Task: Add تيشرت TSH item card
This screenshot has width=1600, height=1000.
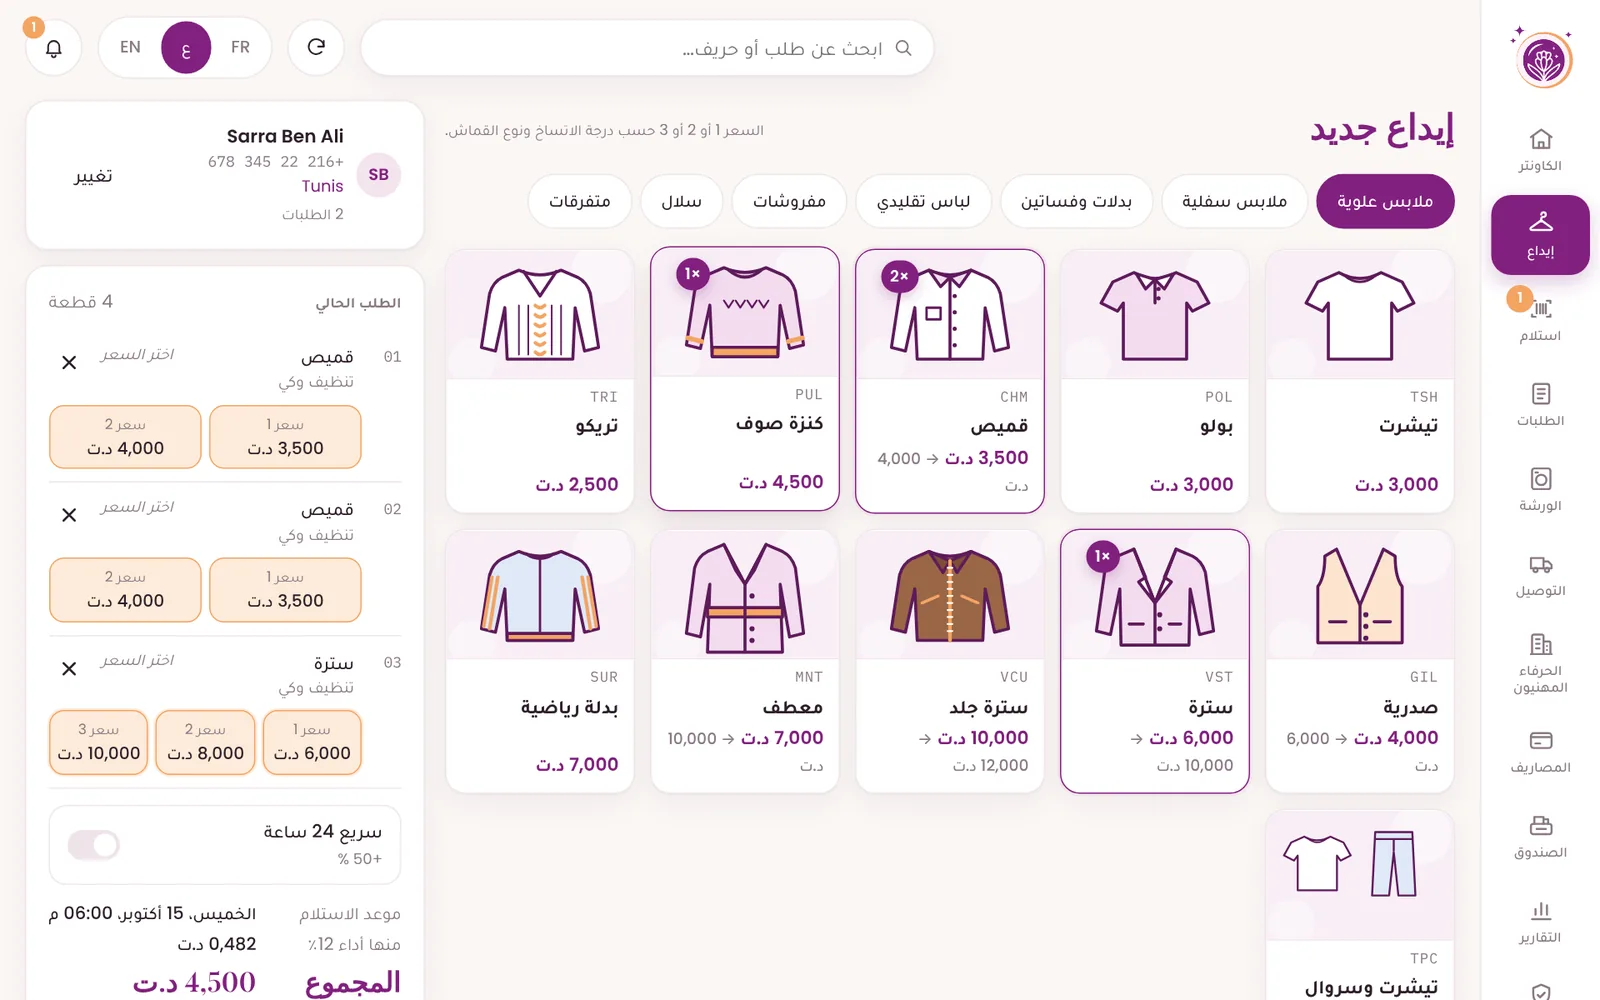Action: click(1359, 381)
